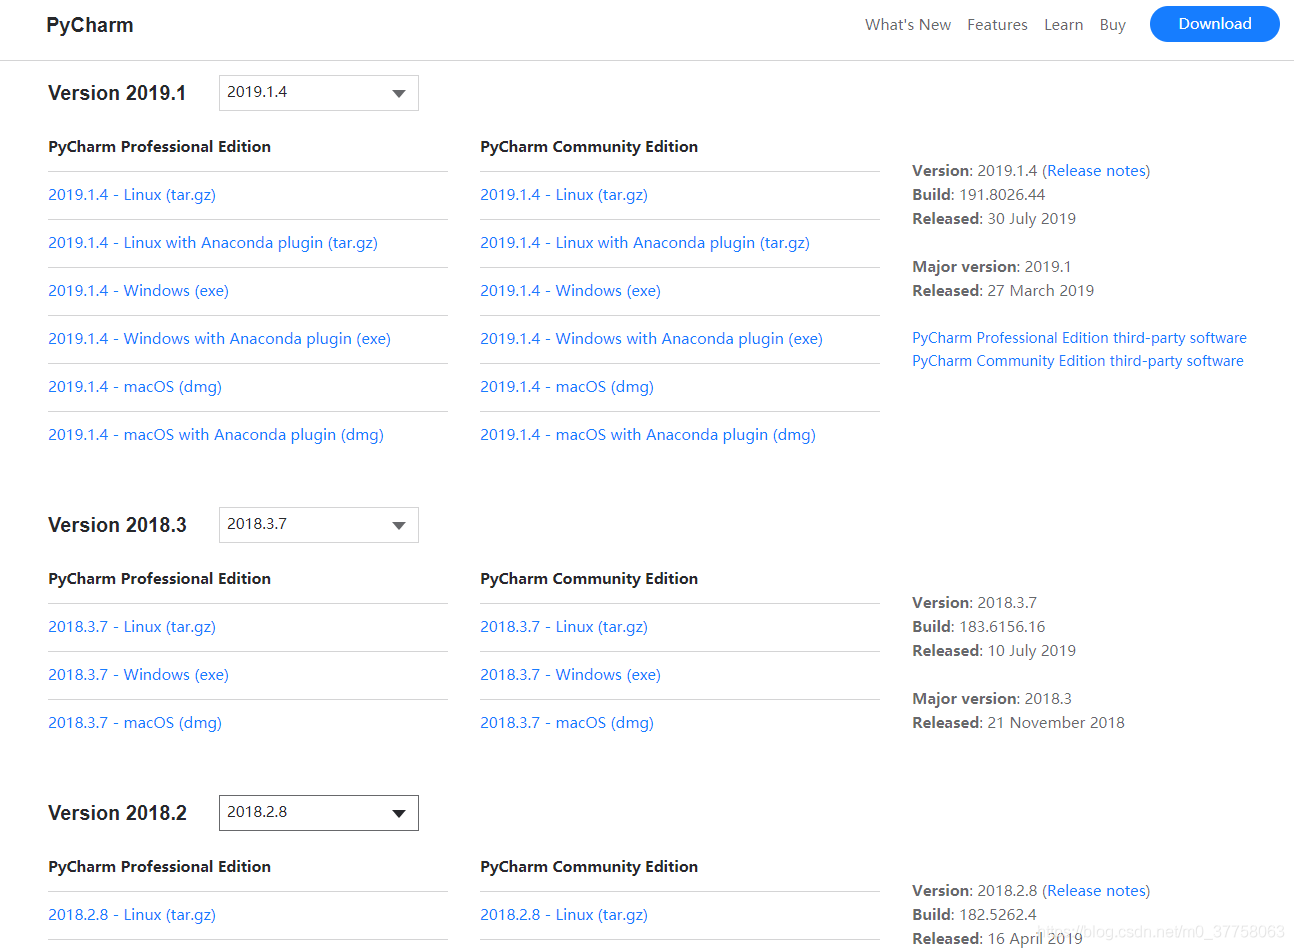Click the blue Download button
This screenshot has width=1294, height=950.
pos(1214,24)
